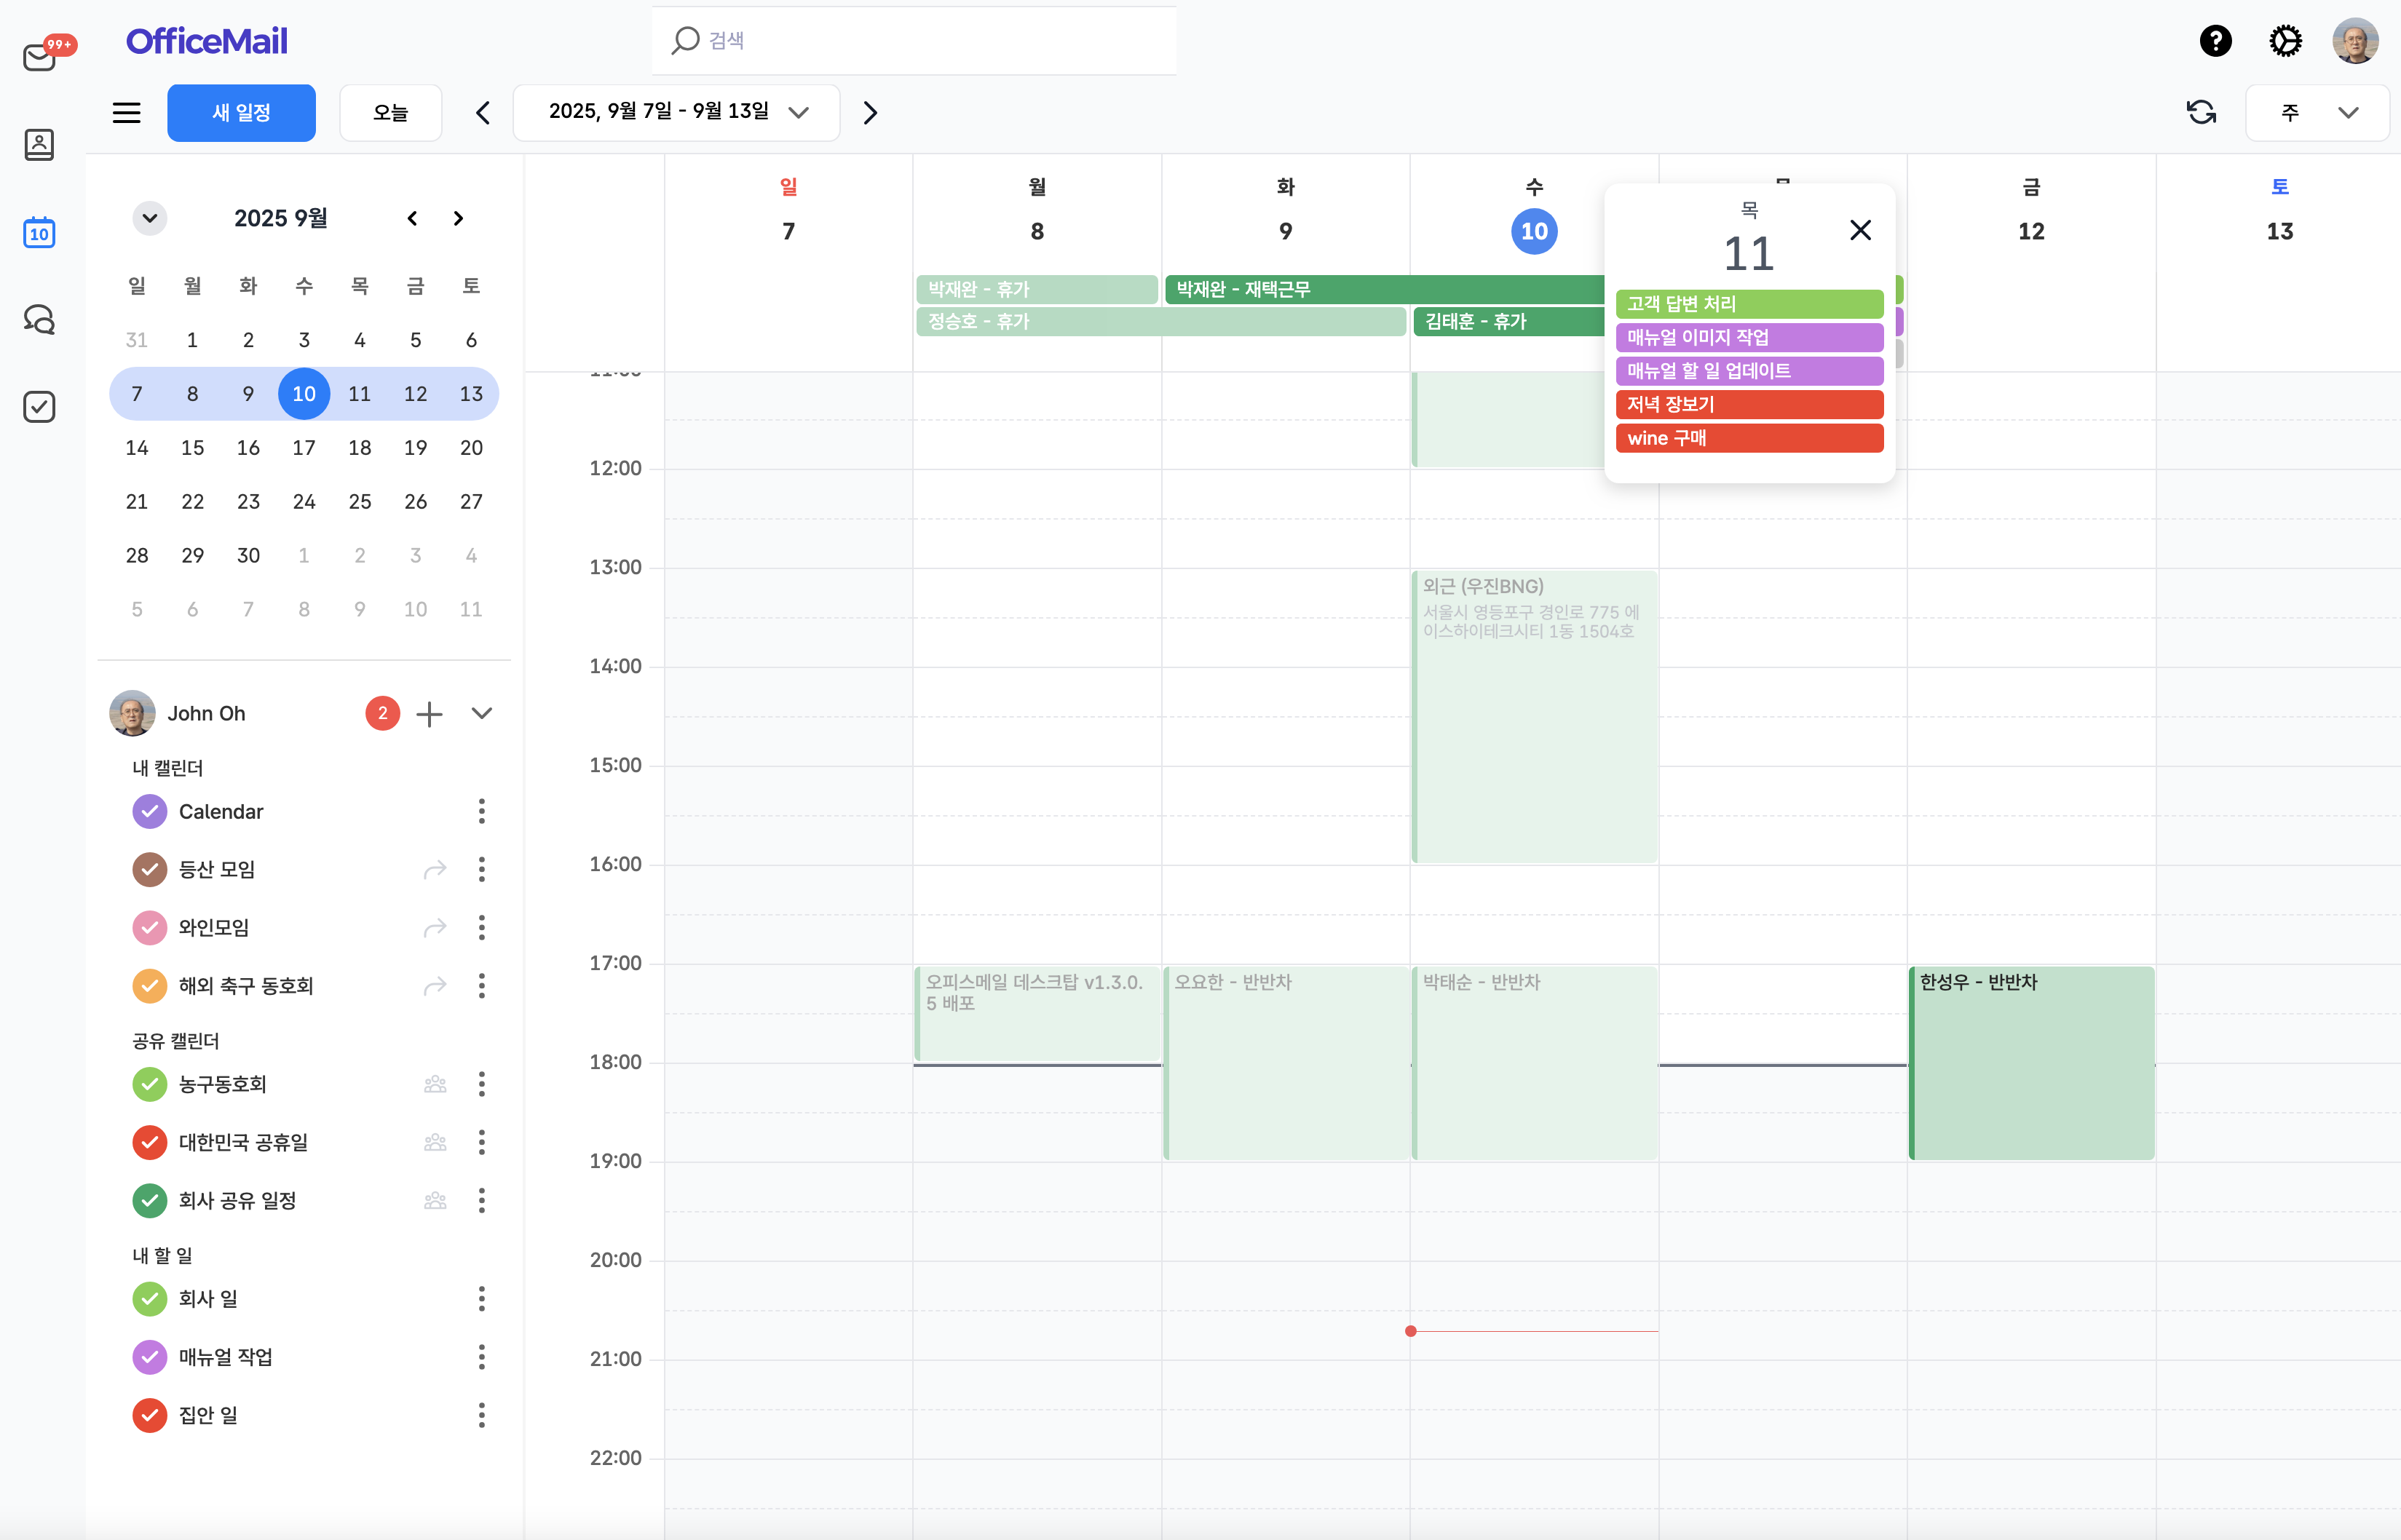Open the week view dropdown
This screenshot has height=1540, width=2401.
pos(2317,112)
